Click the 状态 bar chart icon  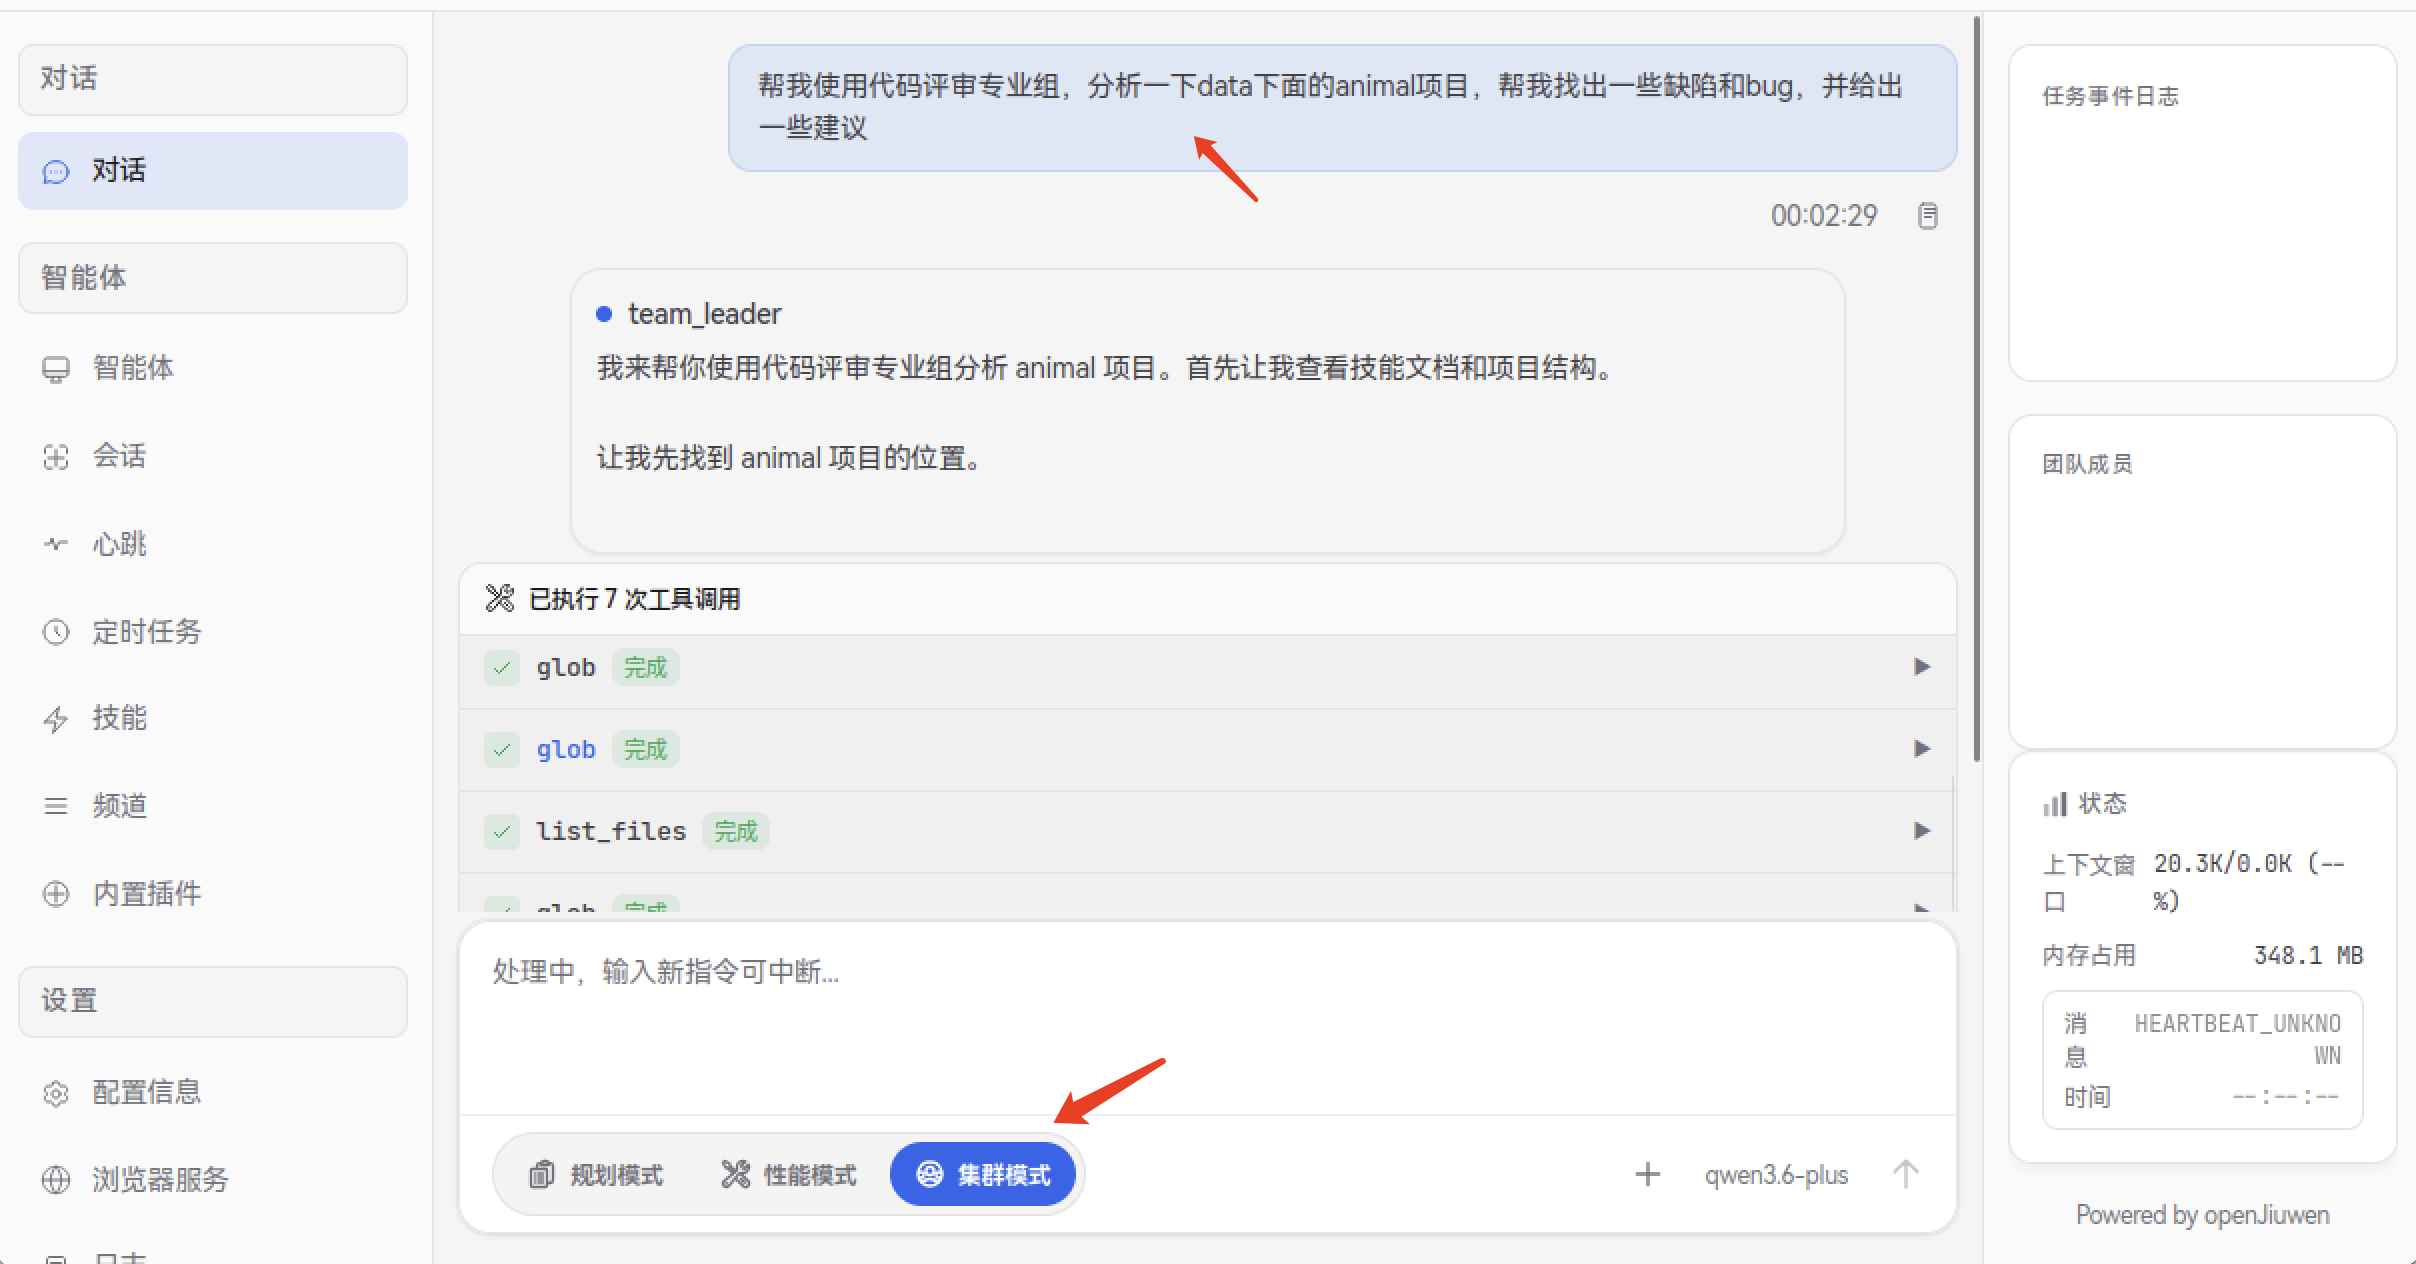[x=2055, y=804]
